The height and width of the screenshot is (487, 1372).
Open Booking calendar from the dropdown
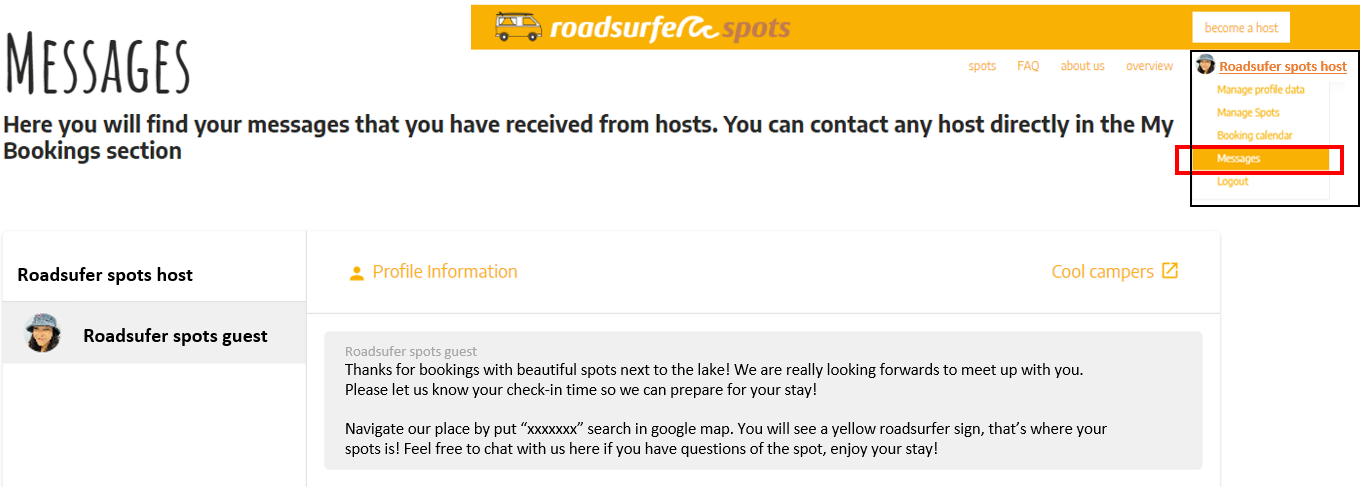1254,136
